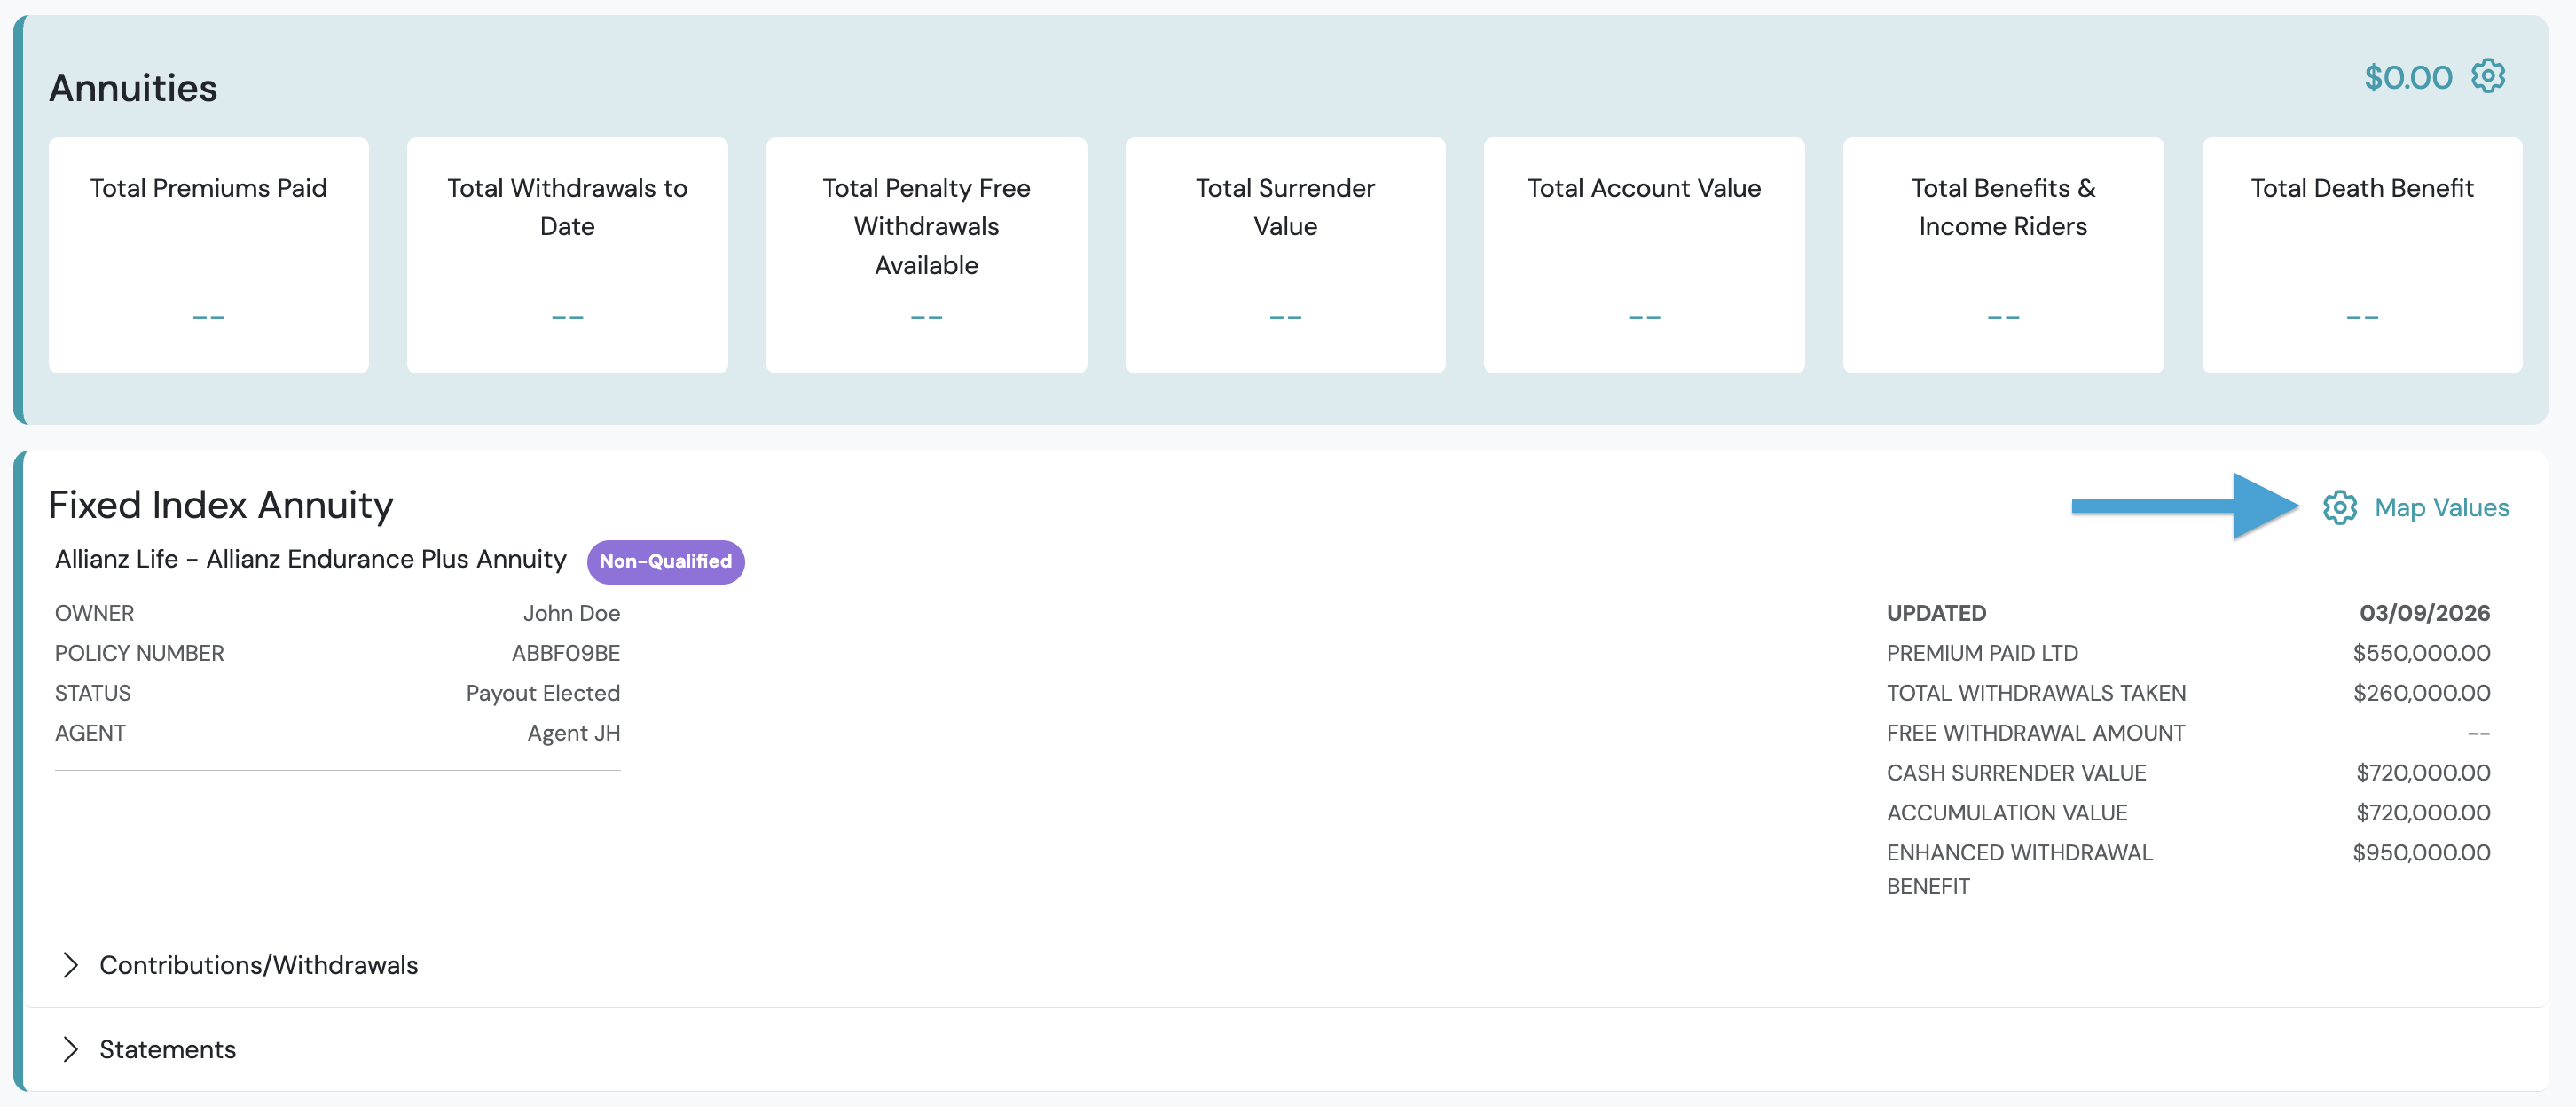Select Total Benefits & Income Riders card
This screenshot has height=1107, width=2576.
tap(2003, 256)
